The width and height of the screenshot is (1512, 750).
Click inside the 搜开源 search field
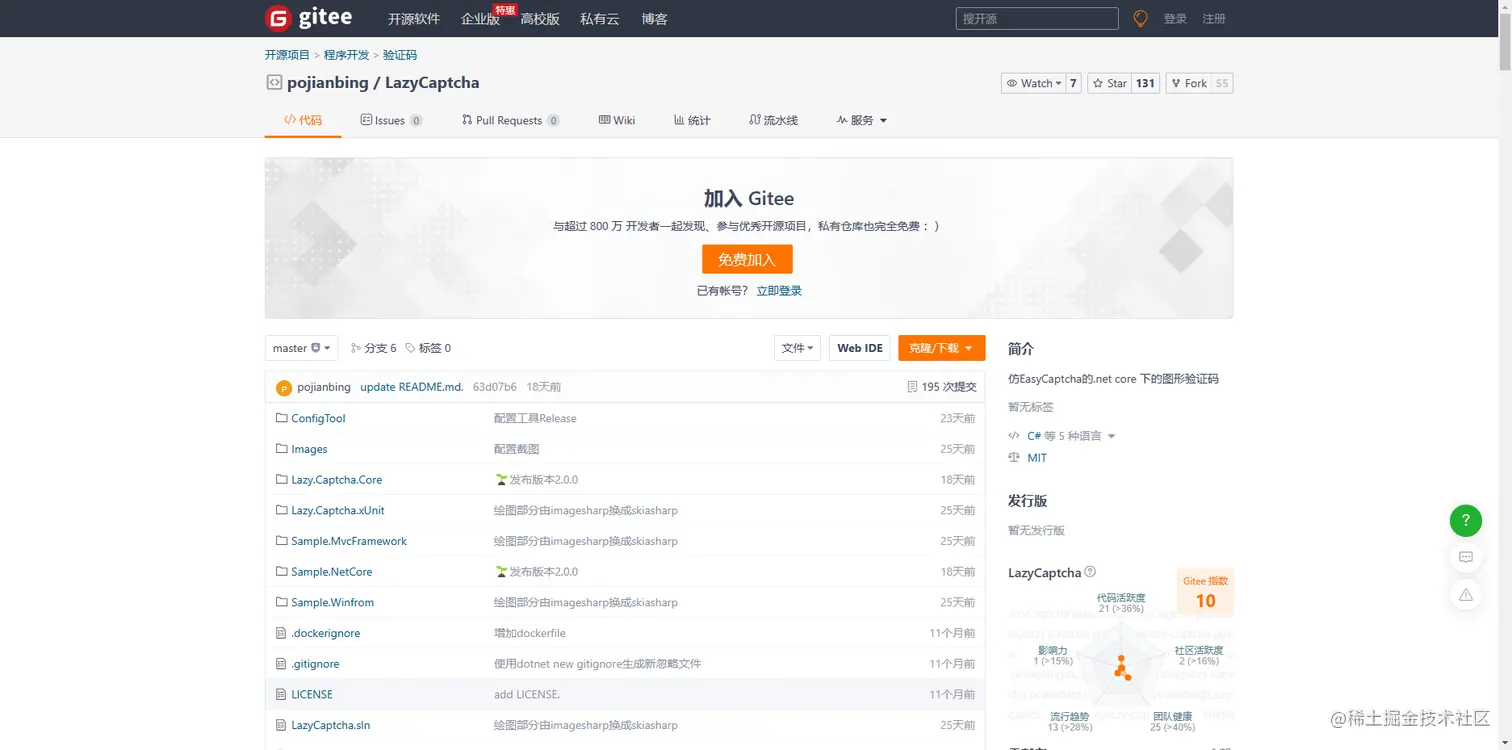coord(1036,17)
